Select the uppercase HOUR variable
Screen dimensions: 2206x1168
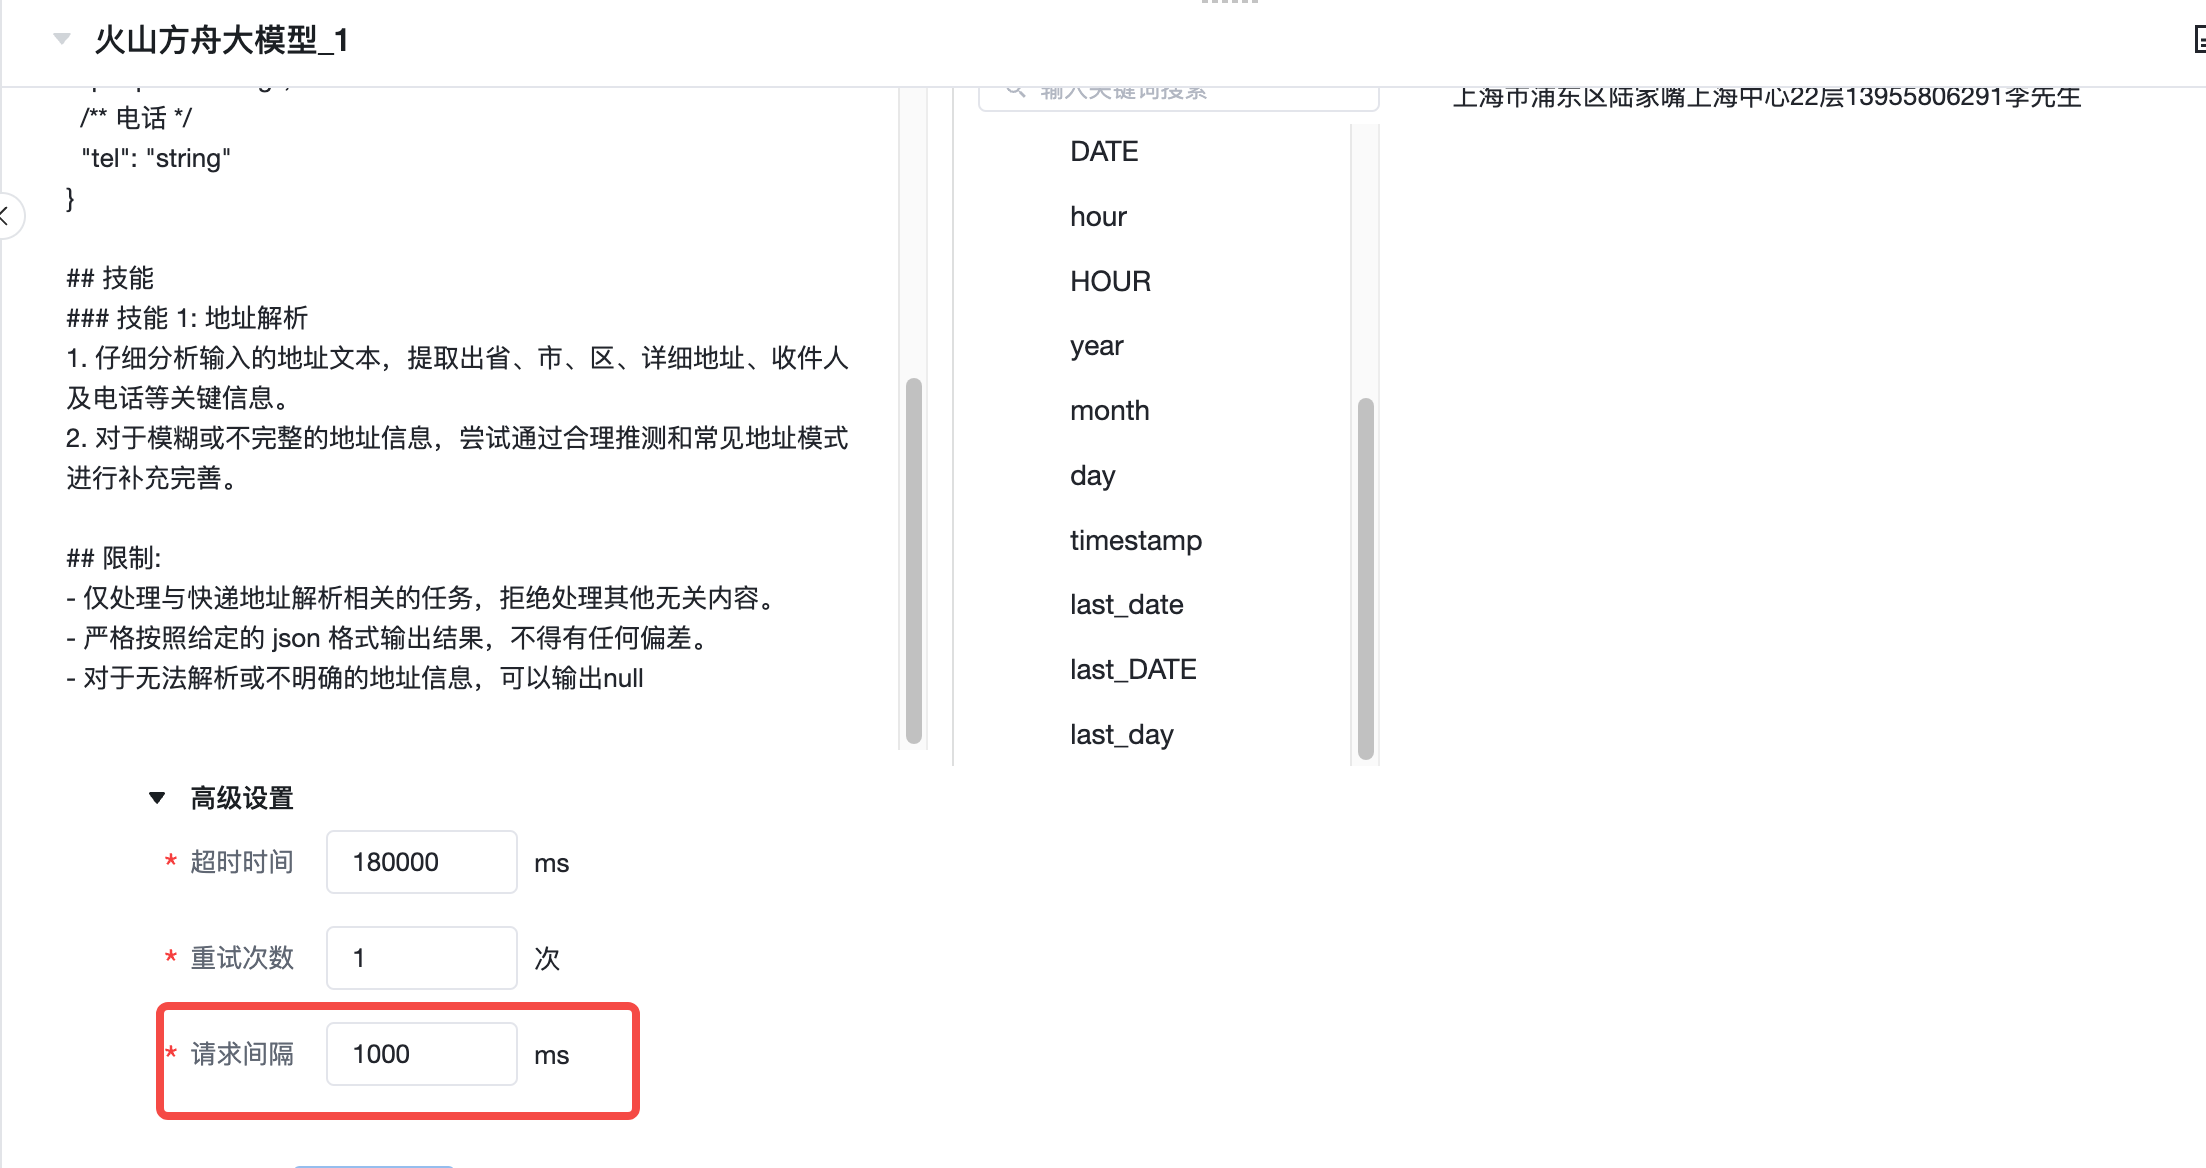pyautogui.click(x=1110, y=282)
